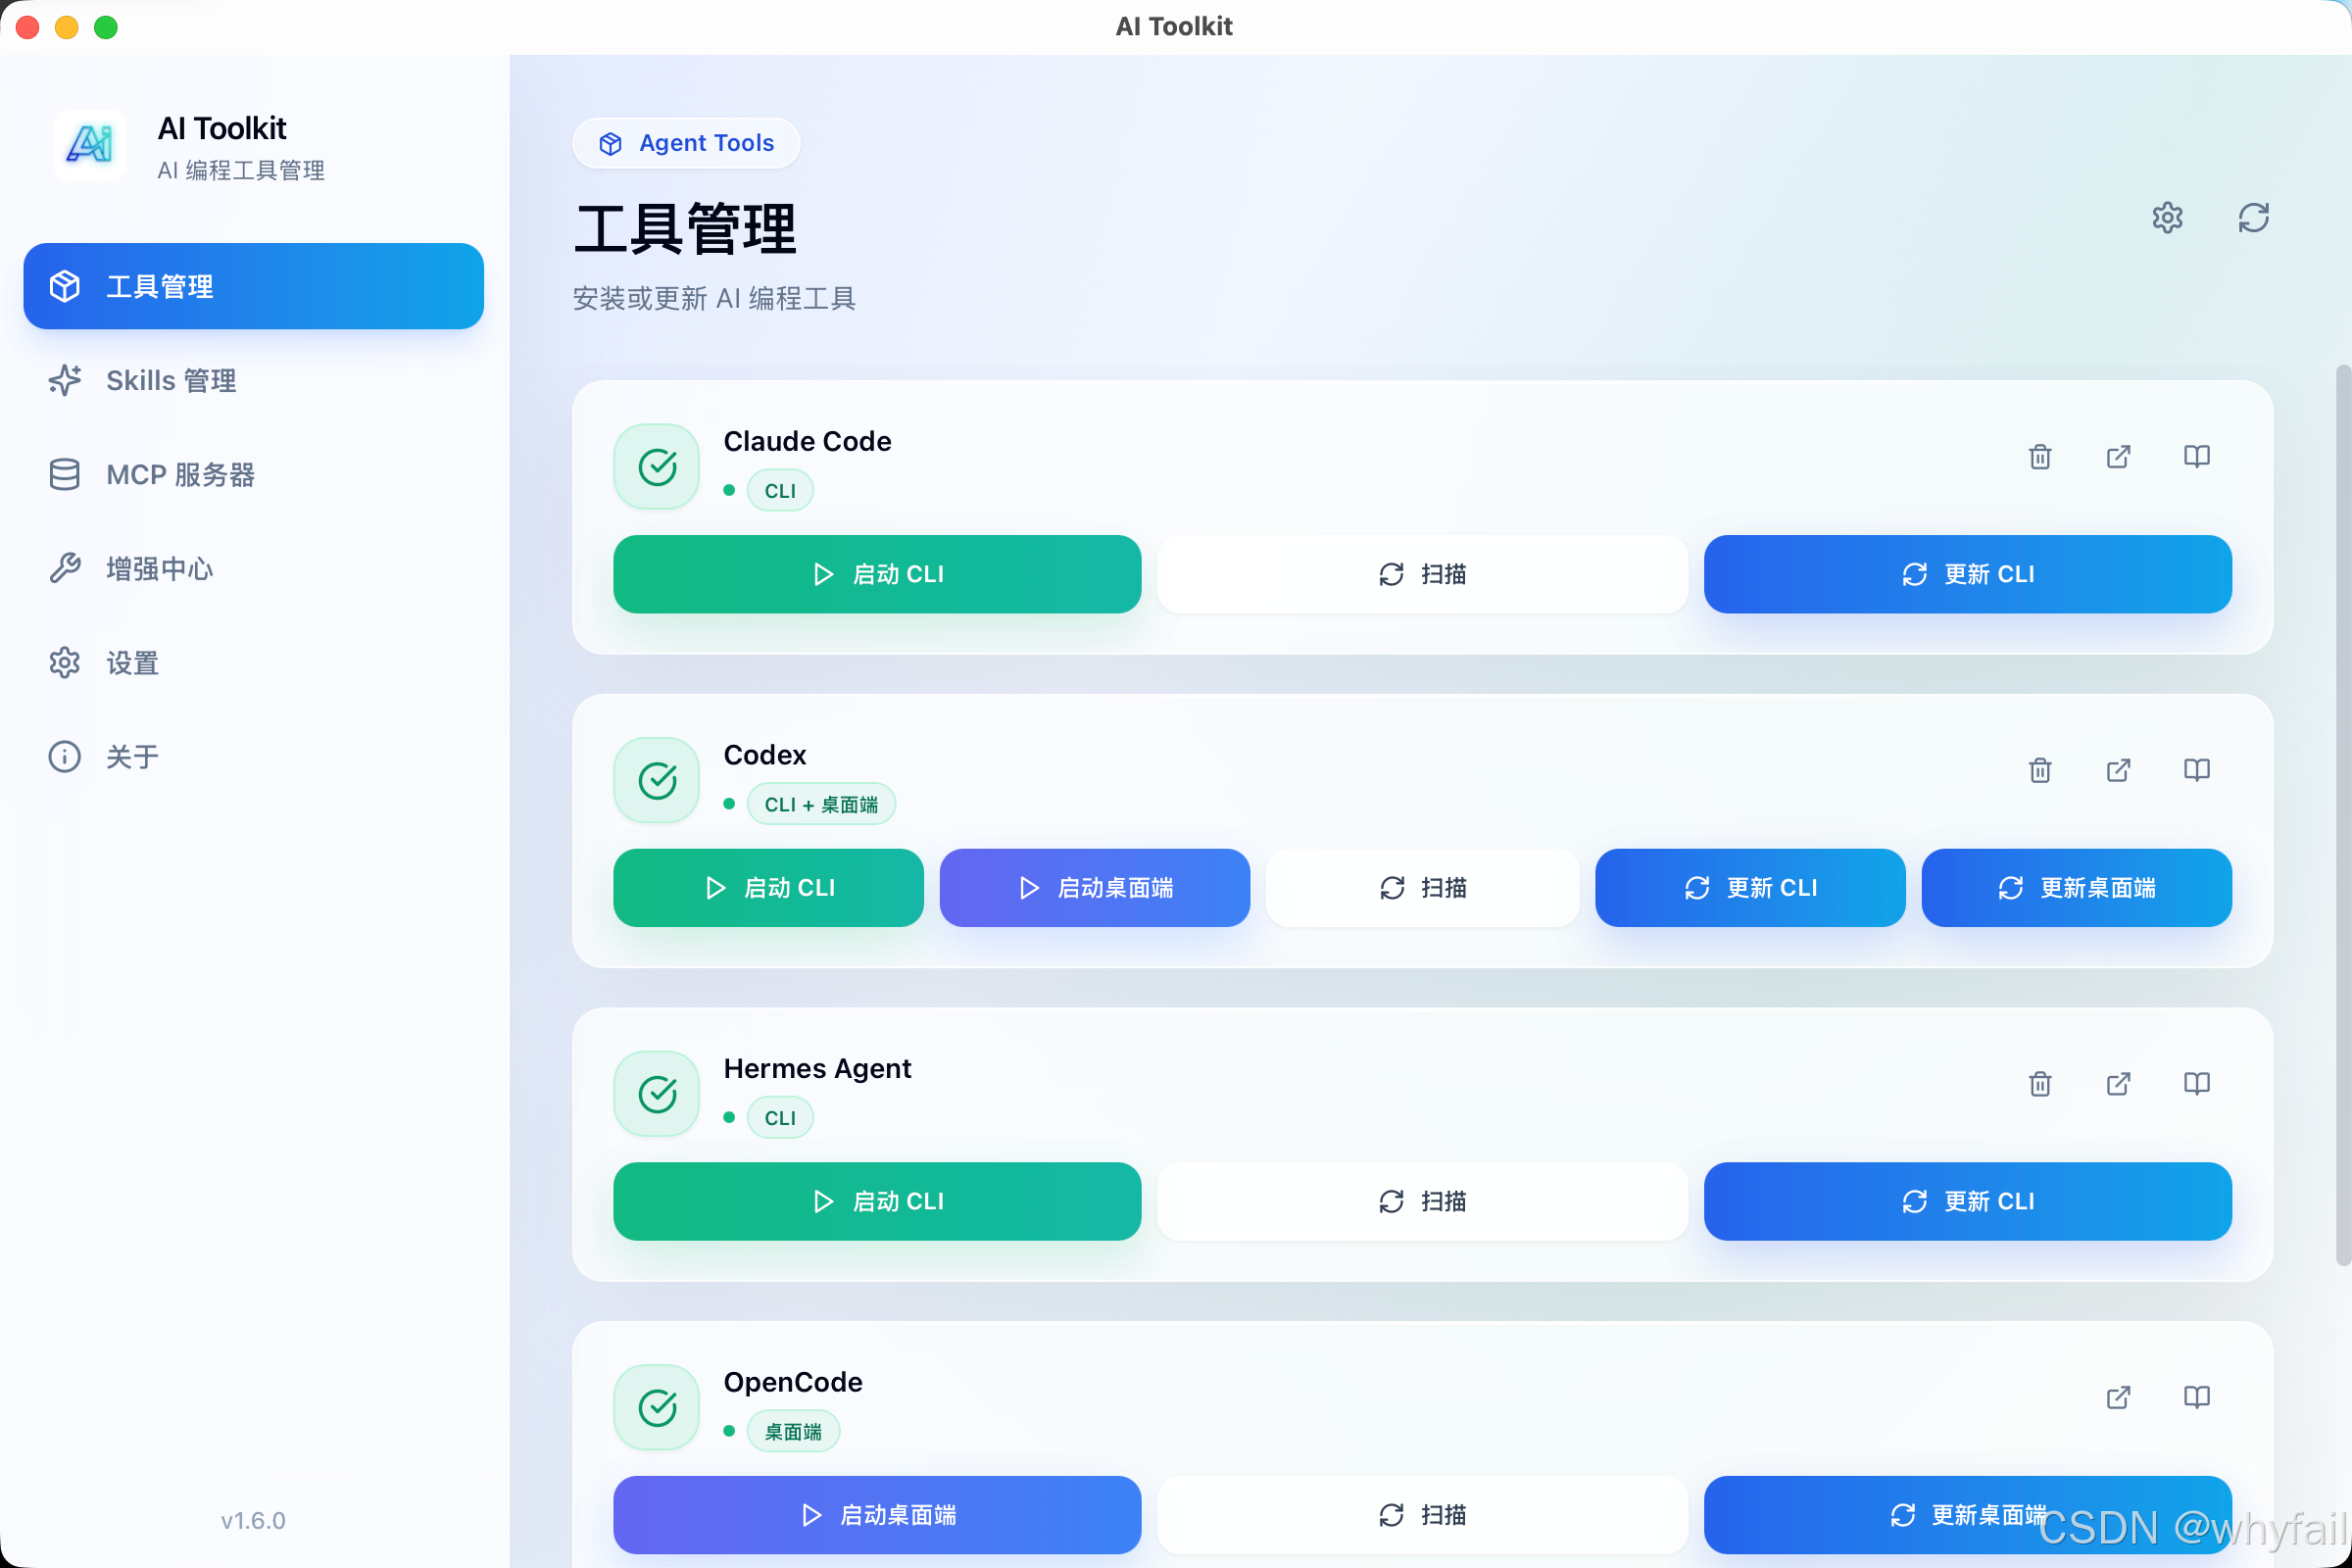This screenshot has width=2352, height=1568.
Task: Go to MCP 服务器 section
Action: (x=254, y=474)
